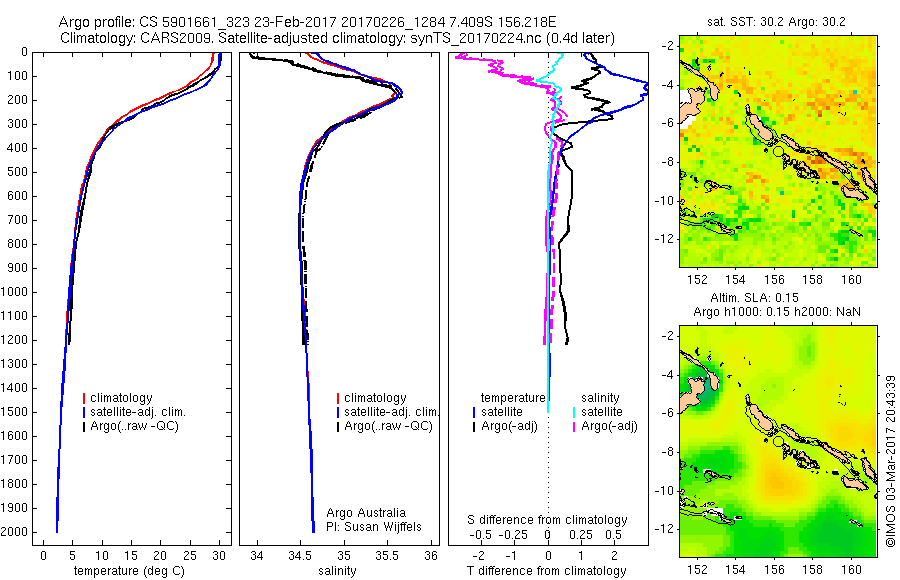Select the Argo profile title line
Screen dimensions: 900x580
click(308, 22)
